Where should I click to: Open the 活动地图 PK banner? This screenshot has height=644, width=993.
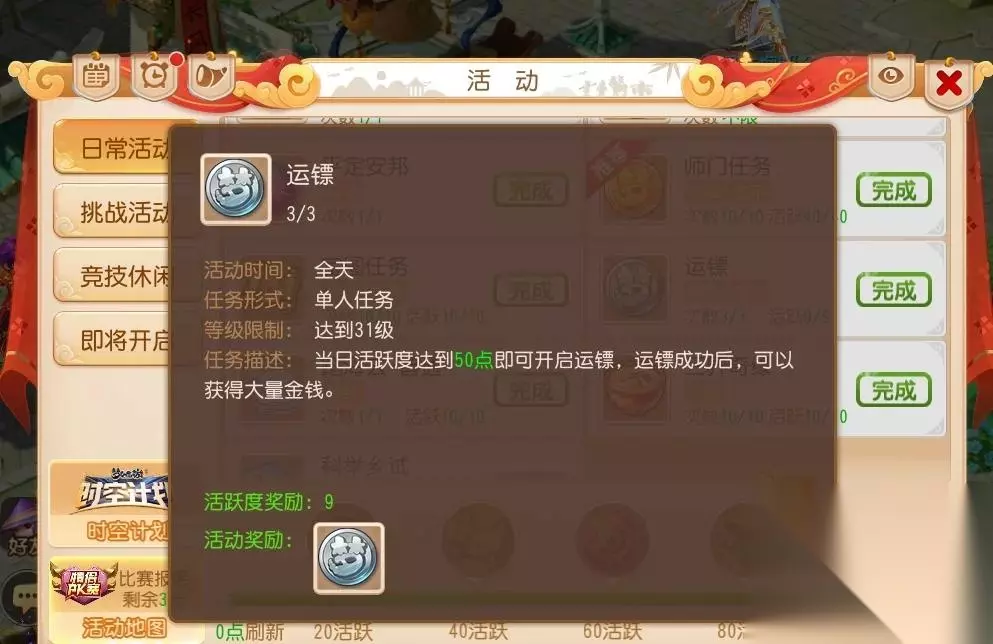[109, 599]
